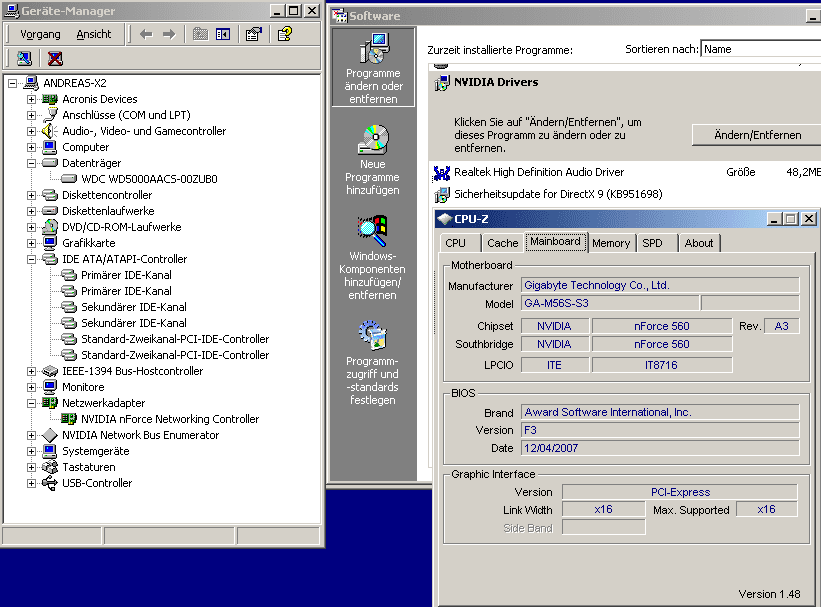Select the Mainboard tab in CPU-Z
The height and width of the screenshot is (607, 821).
[x=555, y=241]
